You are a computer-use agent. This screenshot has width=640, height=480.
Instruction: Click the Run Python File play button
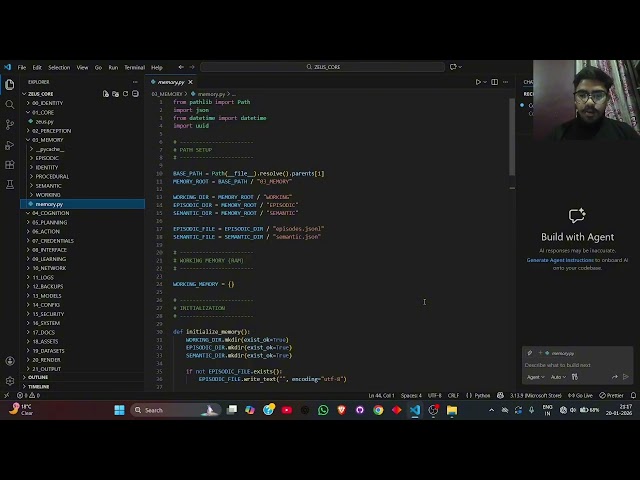point(478,82)
